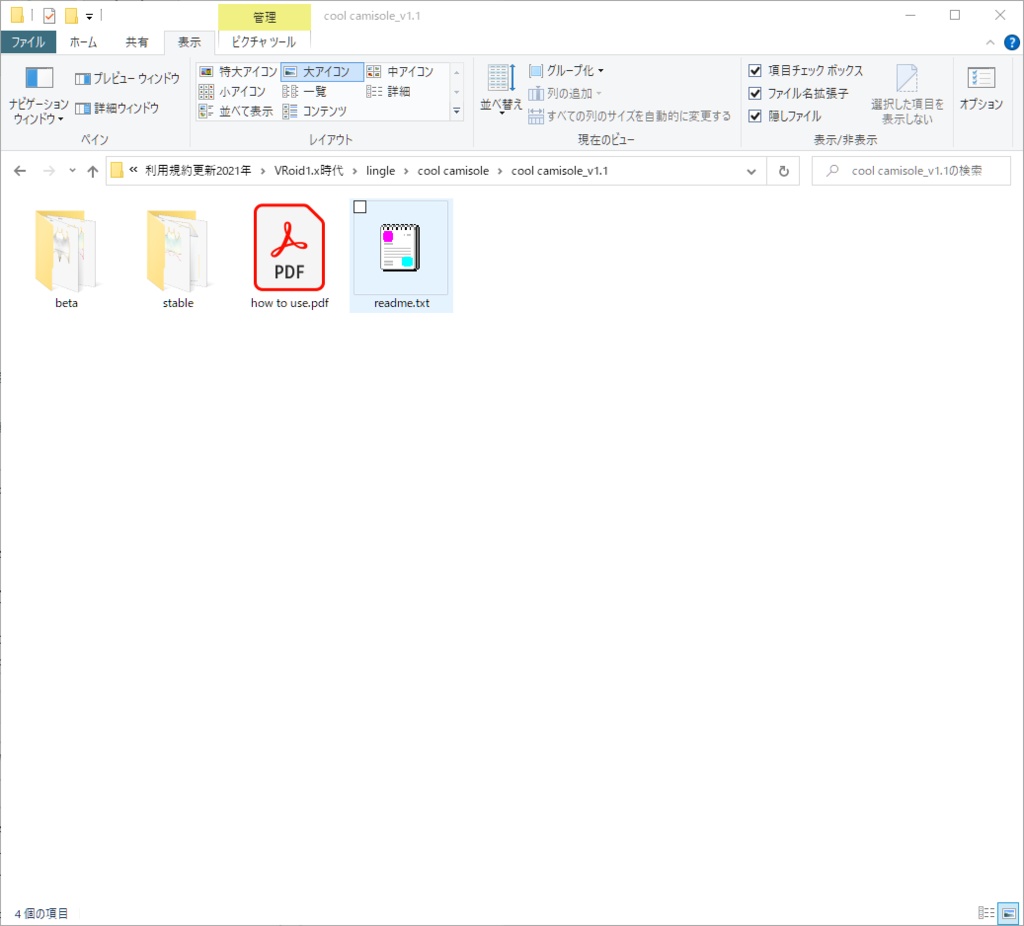Switch to the View (表示) tab

coord(189,42)
